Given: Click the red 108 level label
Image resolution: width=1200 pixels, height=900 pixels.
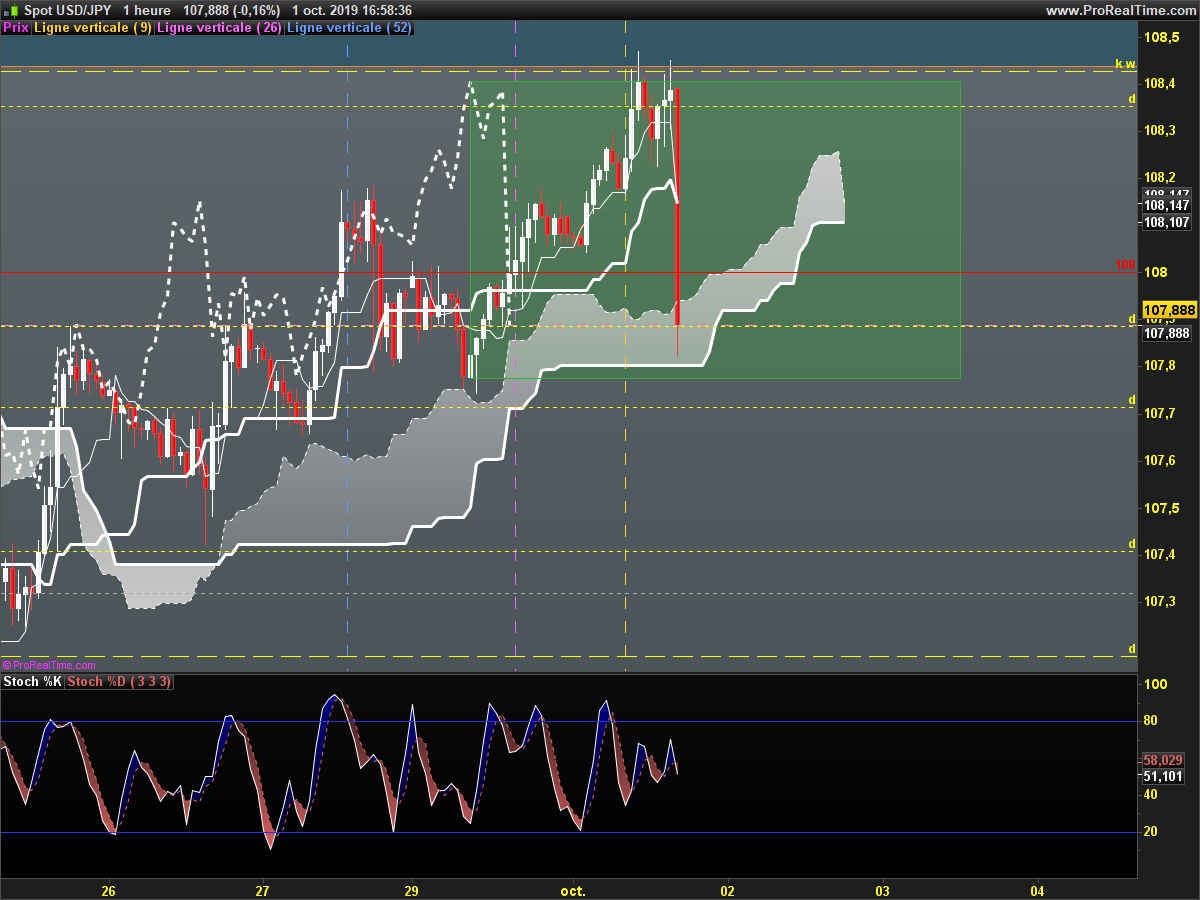Looking at the screenshot, I should (1126, 265).
